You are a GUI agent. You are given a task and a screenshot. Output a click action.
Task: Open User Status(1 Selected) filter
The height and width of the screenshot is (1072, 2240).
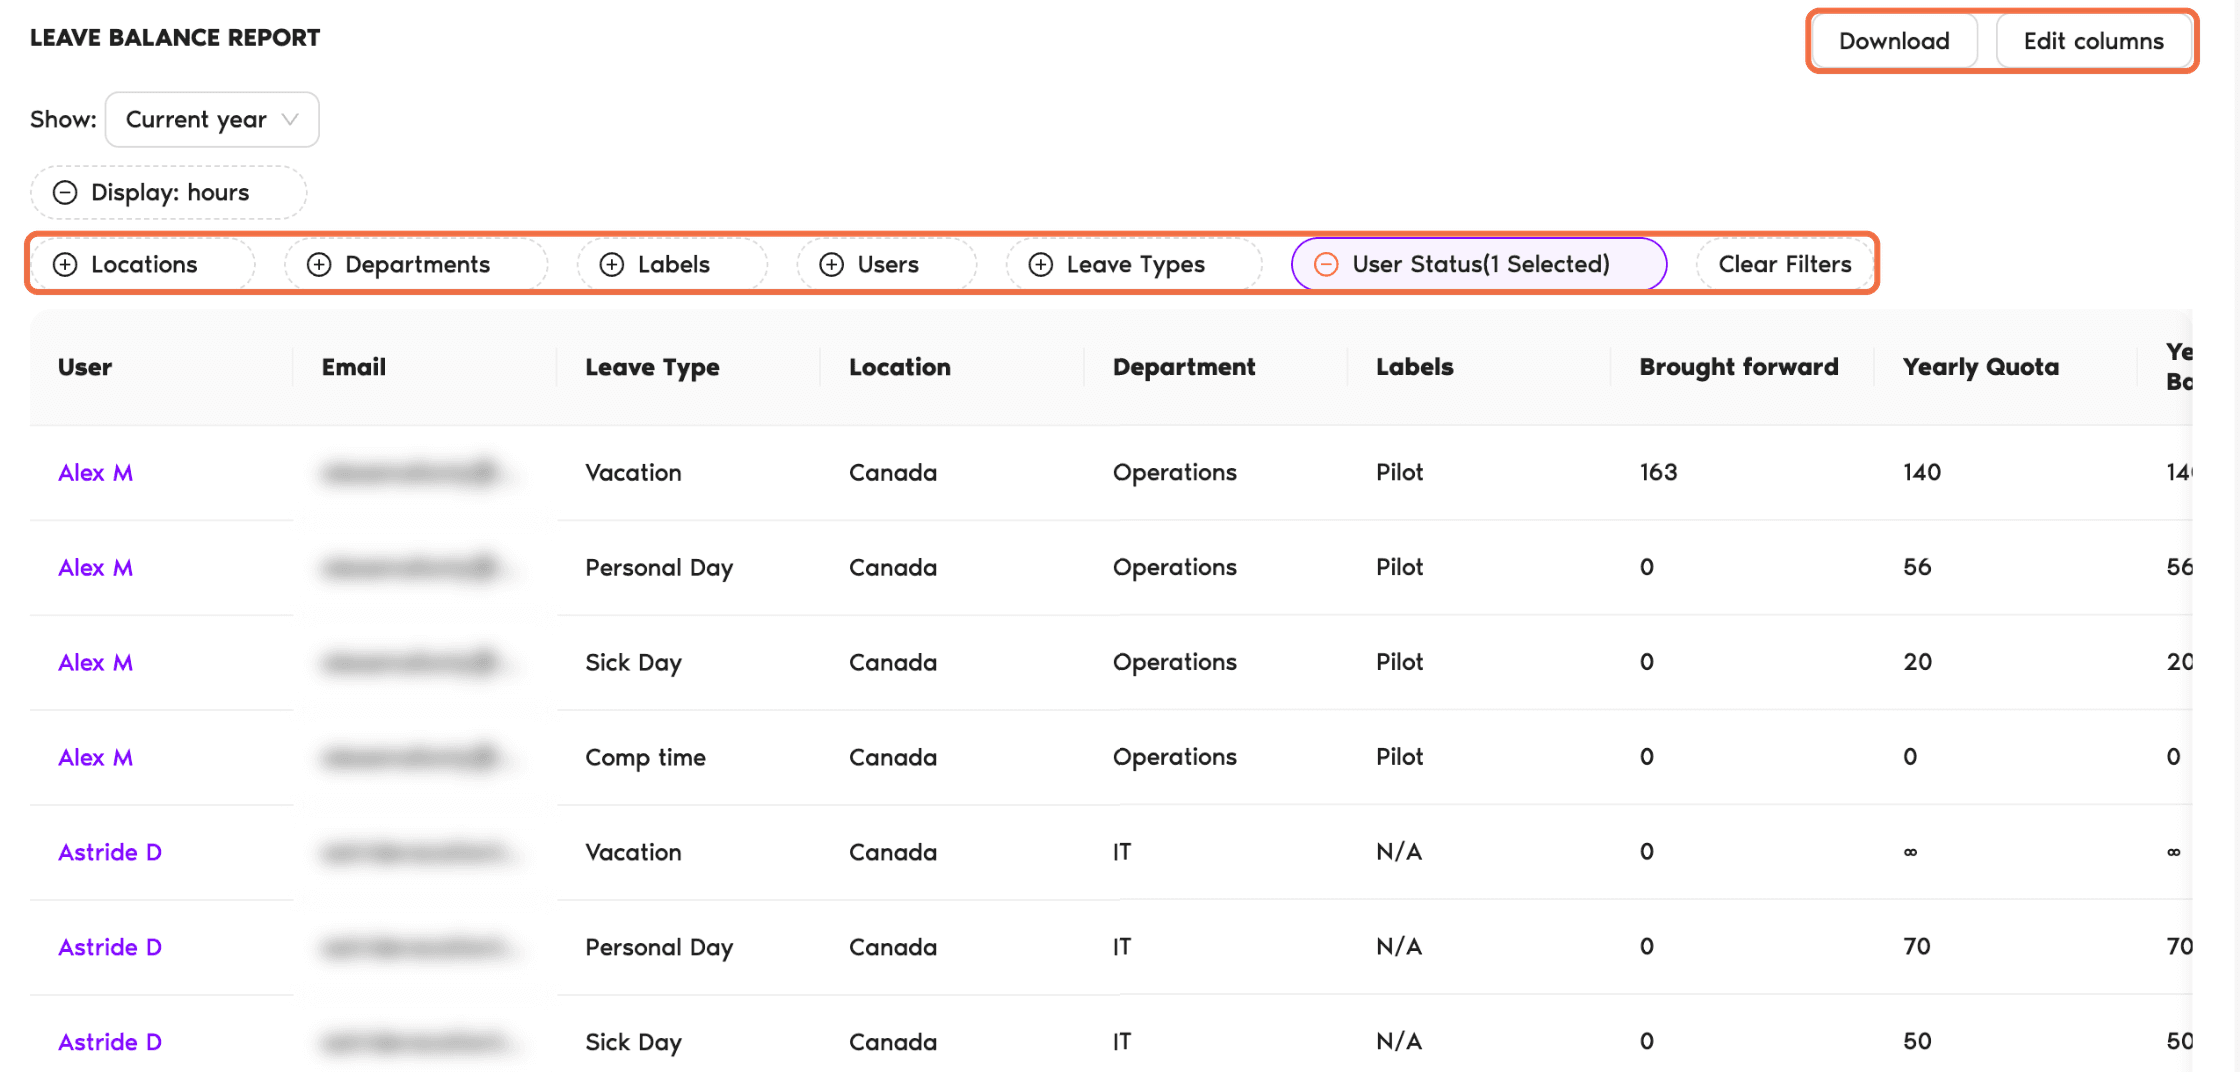(1479, 264)
